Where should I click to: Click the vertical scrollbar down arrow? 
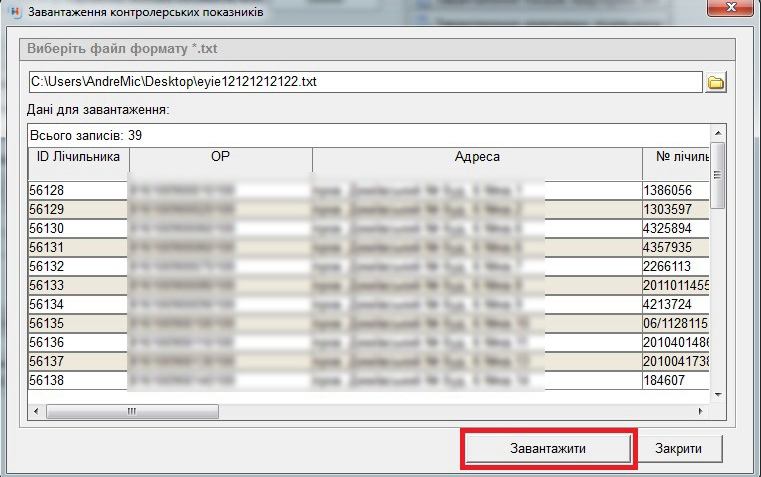coord(717,395)
